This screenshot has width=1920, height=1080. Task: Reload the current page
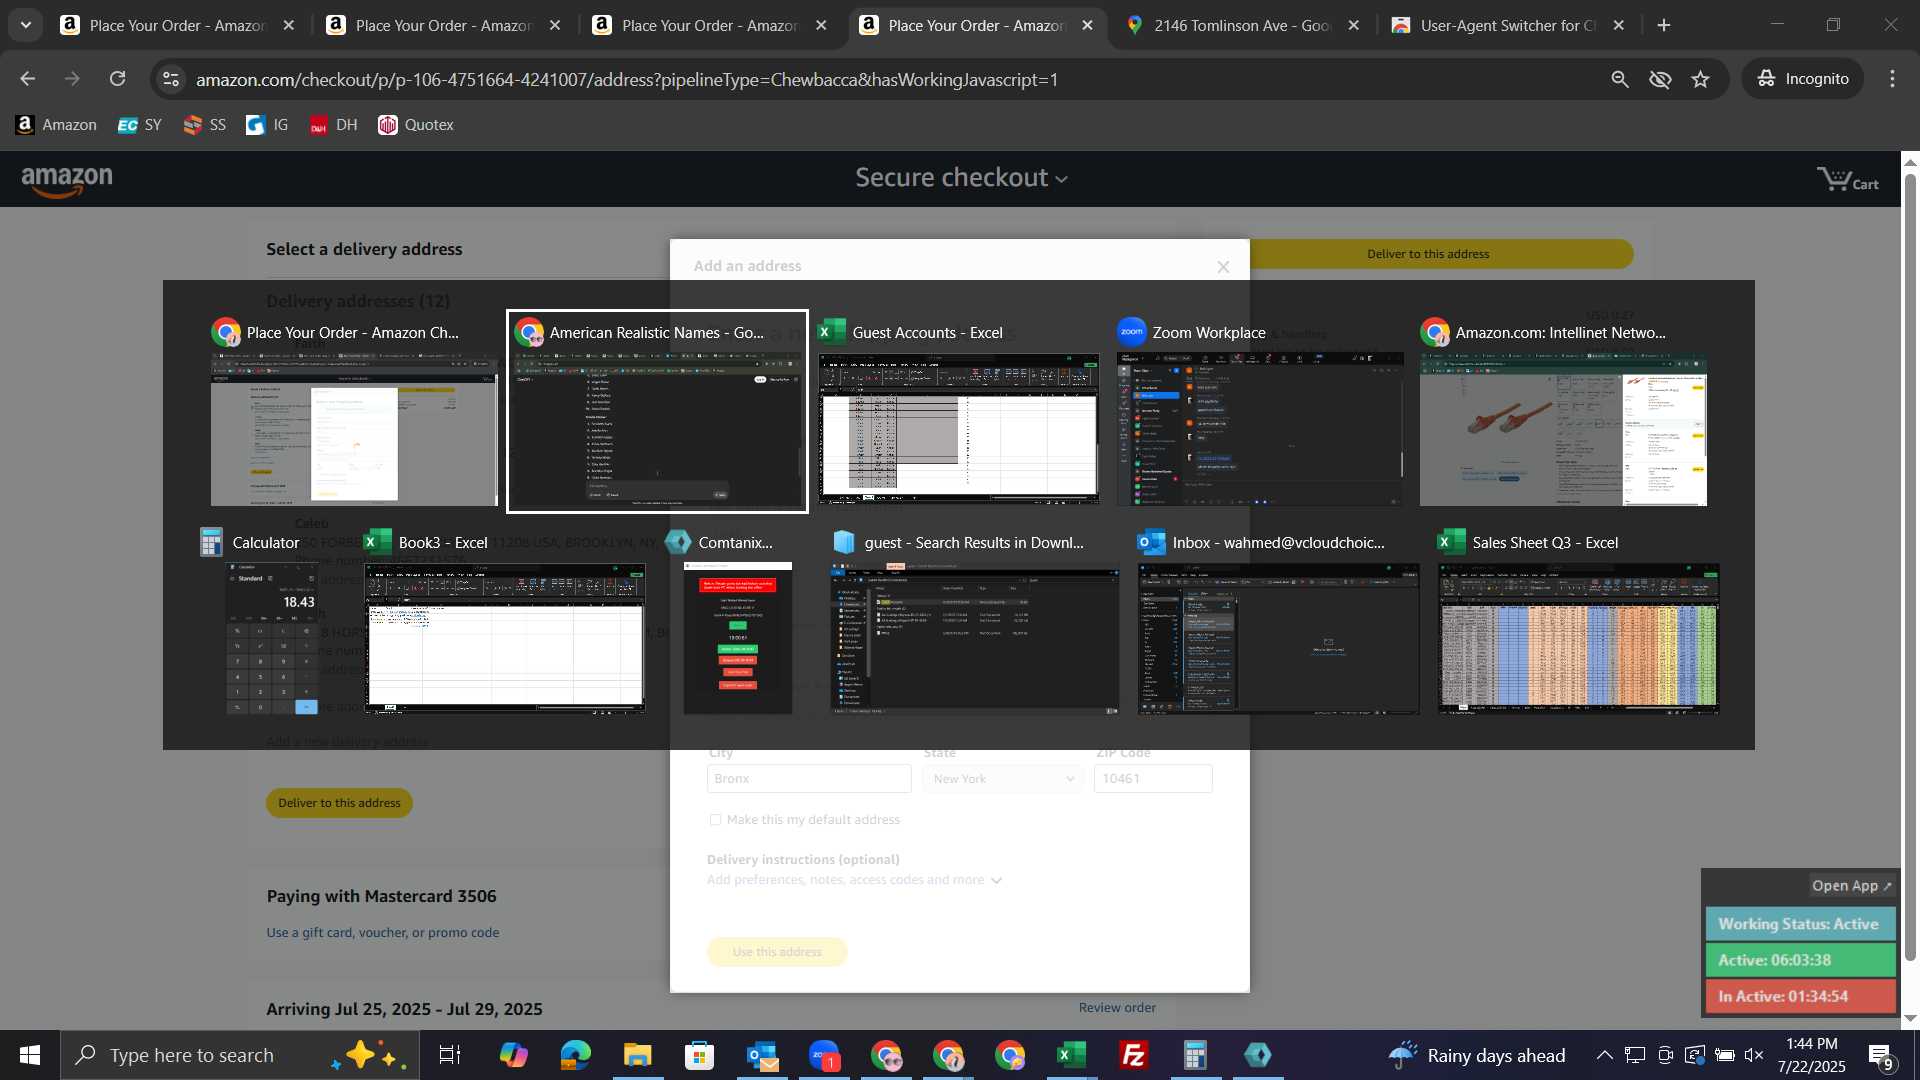[118, 79]
